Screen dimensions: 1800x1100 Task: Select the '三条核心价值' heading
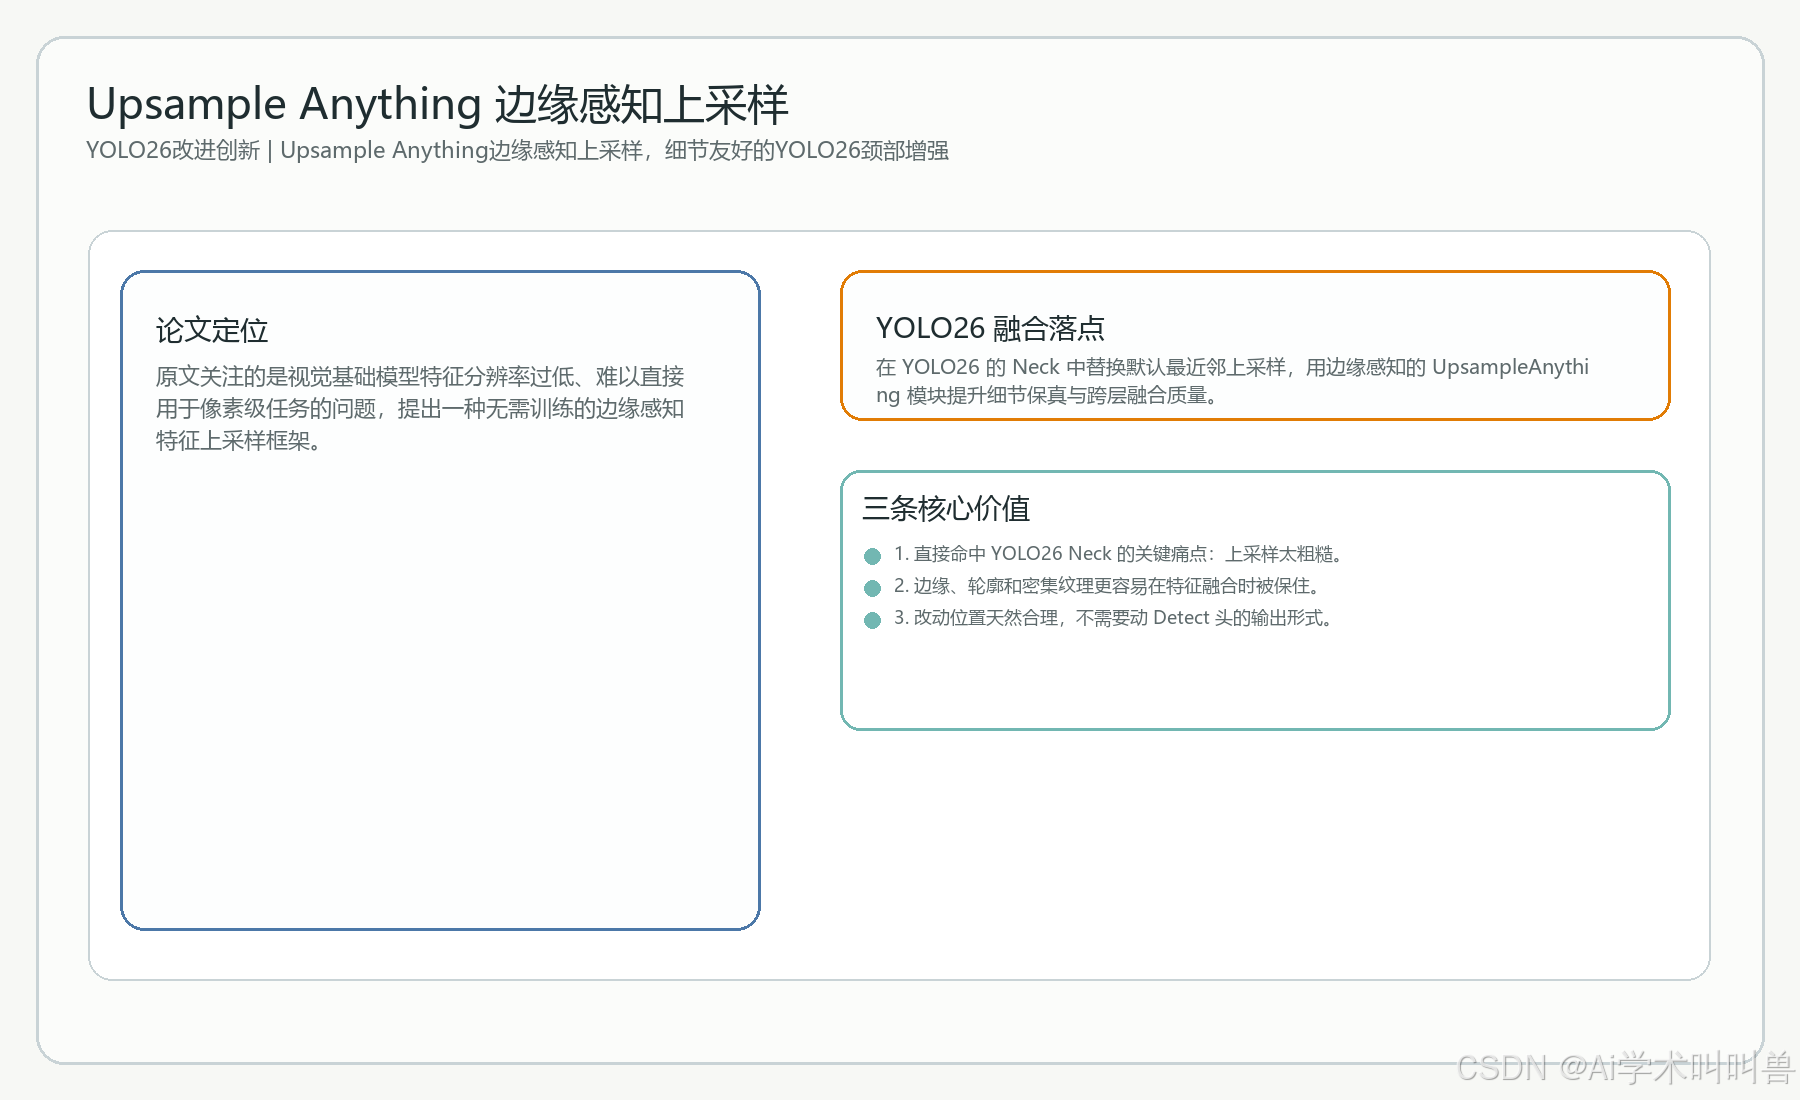click(x=946, y=509)
